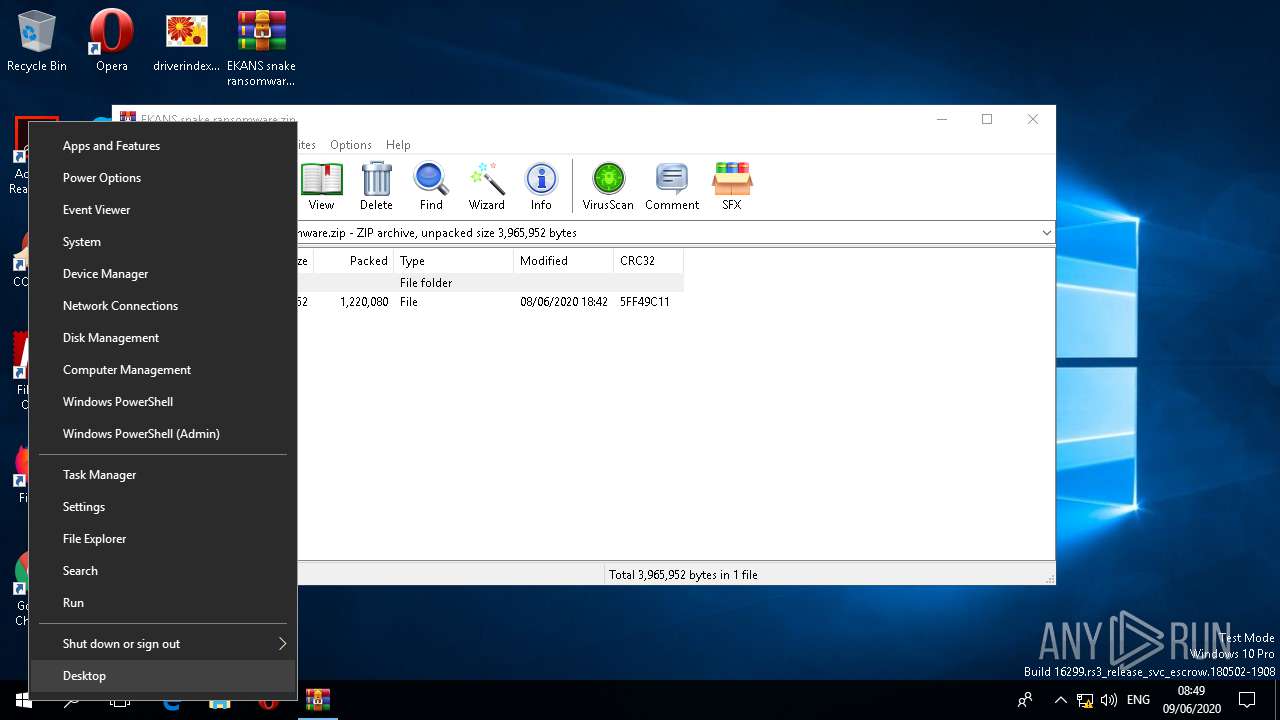Open the WinRAR Options menu
The width and height of the screenshot is (1280, 720).
tap(350, 145)
